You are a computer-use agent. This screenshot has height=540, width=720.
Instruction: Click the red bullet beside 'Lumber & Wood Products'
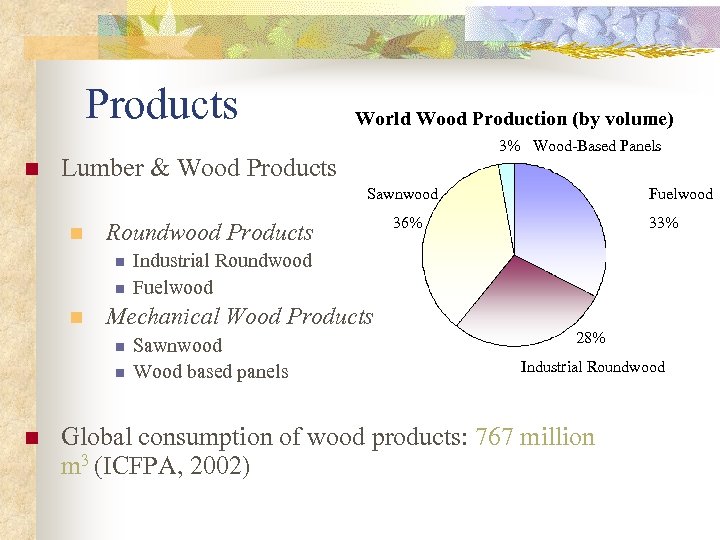(32, 169)
